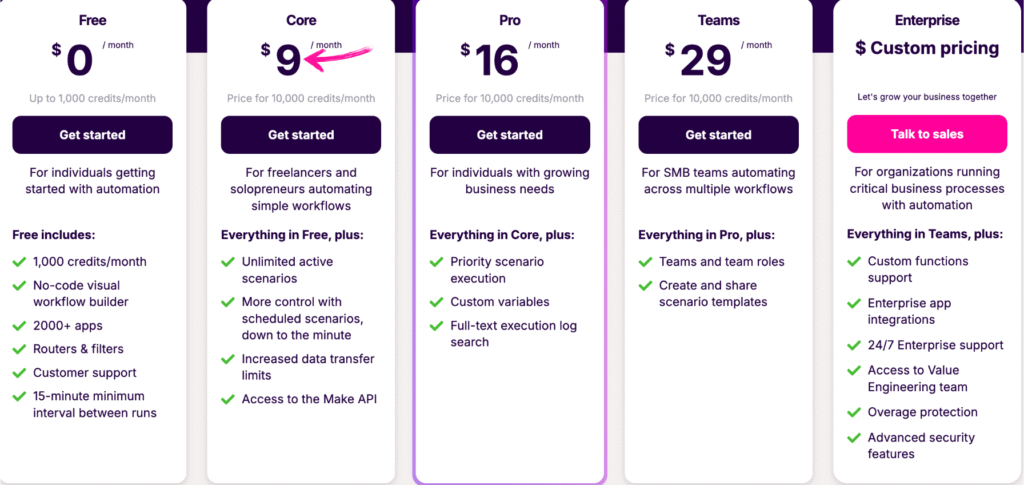Viewport: 1024px width, 485px height.
Task: Click checkmark beside Overage protection
Action: tap(854, 412)
